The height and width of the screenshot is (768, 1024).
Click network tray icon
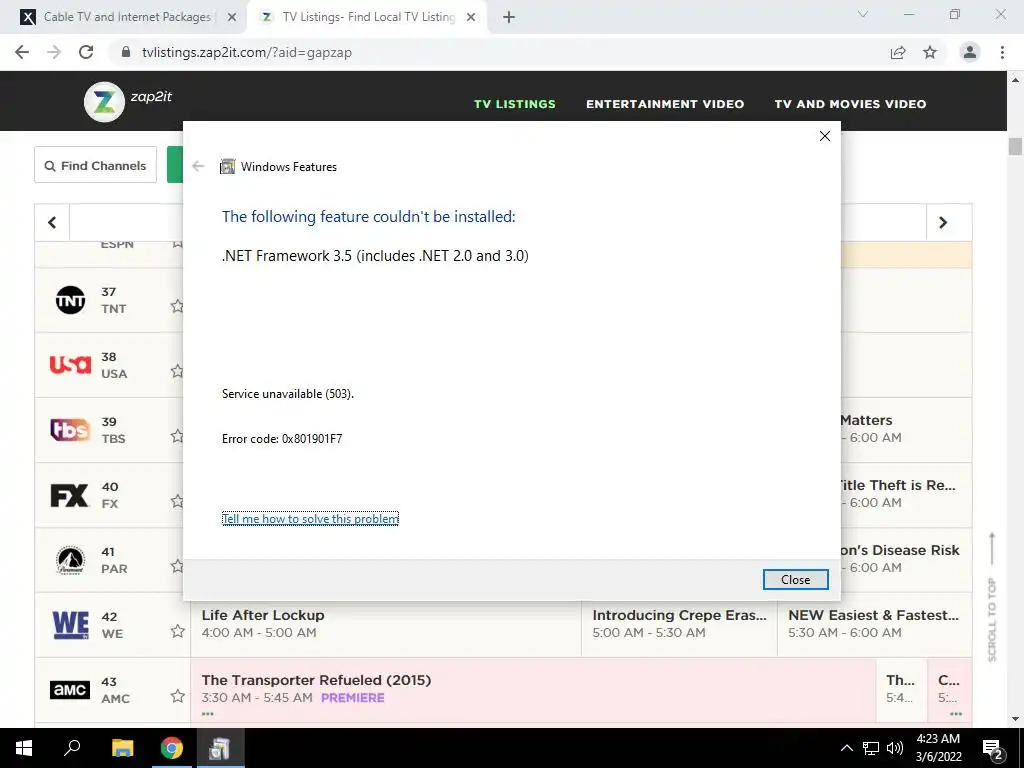[871, 748]
